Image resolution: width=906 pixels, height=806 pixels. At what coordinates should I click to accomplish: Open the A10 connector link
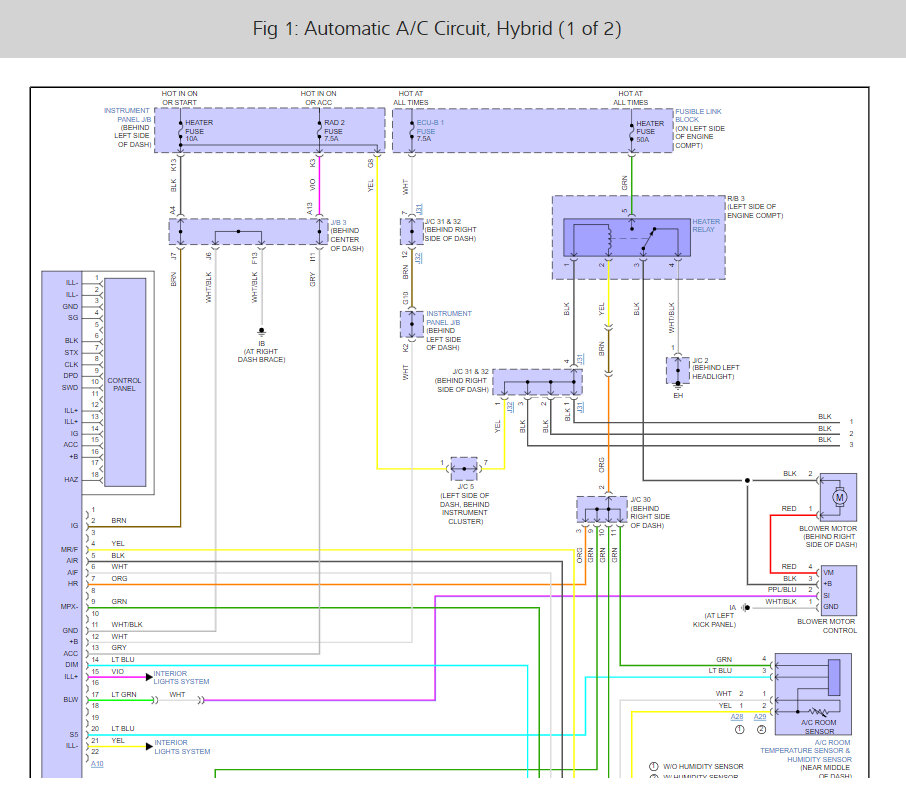pos(97,764)
